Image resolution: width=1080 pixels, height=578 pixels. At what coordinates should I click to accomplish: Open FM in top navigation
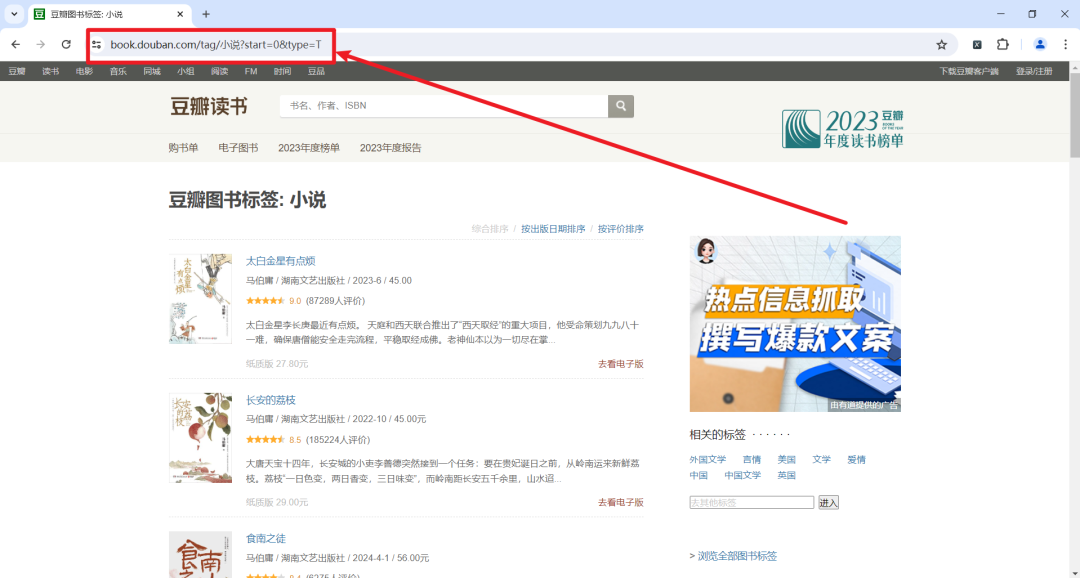(x=251, y=71)
